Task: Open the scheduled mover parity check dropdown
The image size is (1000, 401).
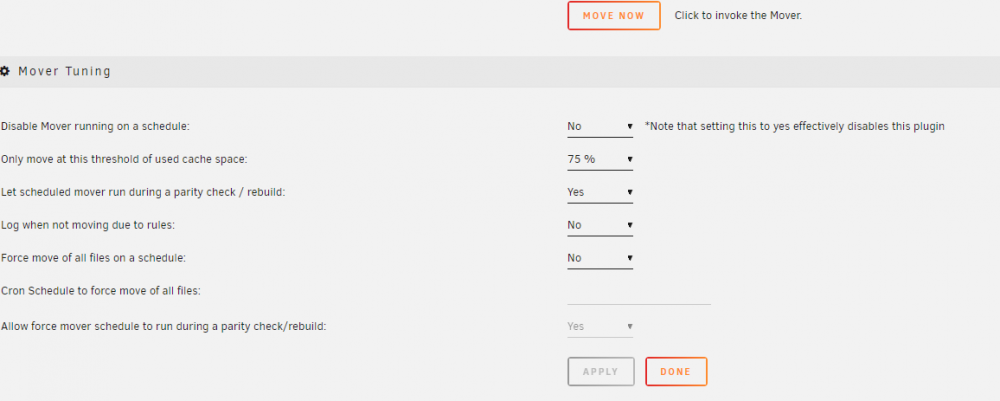Action: coord(600,192)
